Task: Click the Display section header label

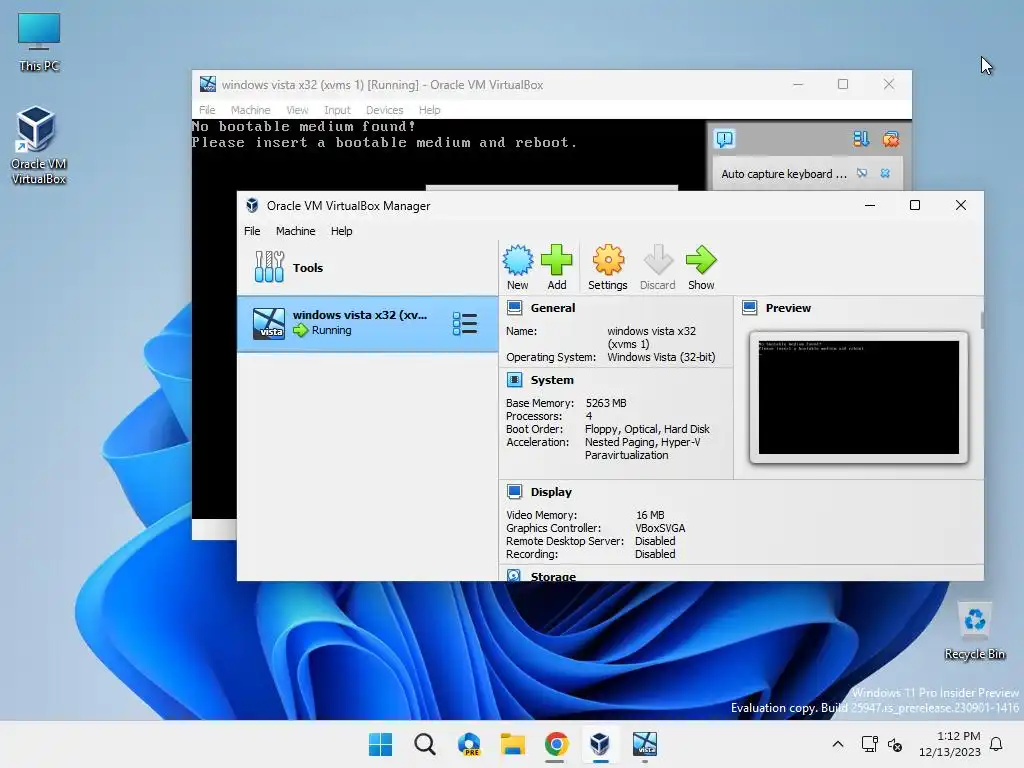Action: coord(551,491)
